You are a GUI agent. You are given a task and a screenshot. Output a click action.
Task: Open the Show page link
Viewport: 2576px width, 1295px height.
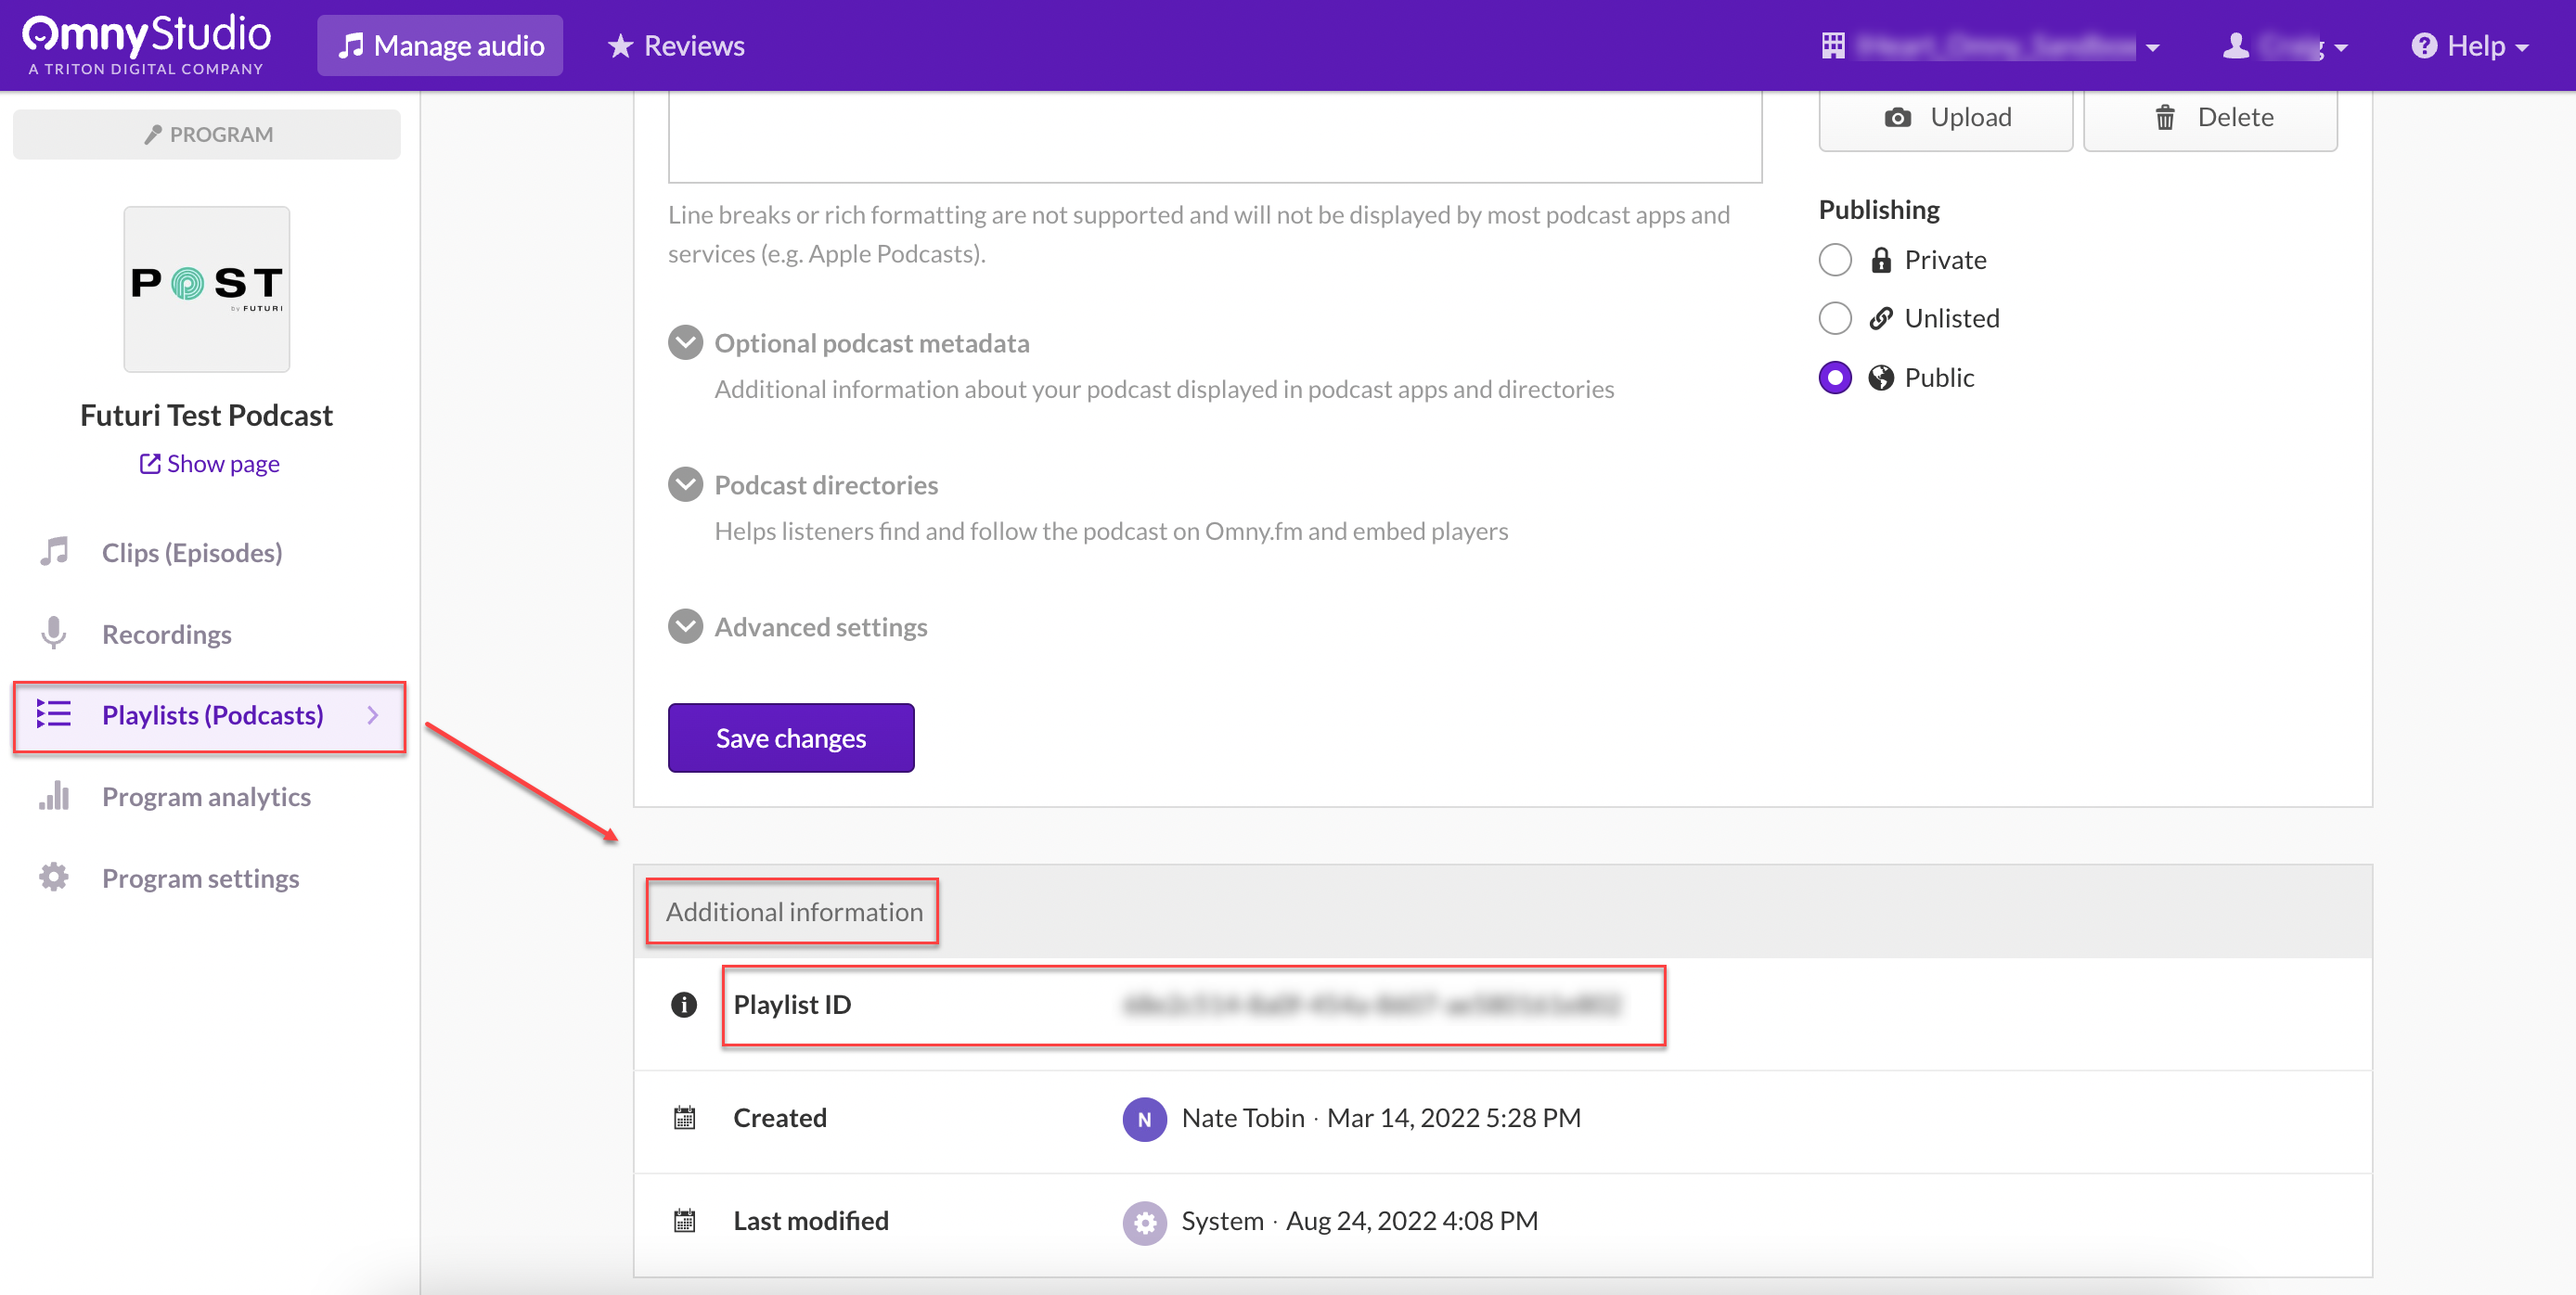(x=209, y=464)
